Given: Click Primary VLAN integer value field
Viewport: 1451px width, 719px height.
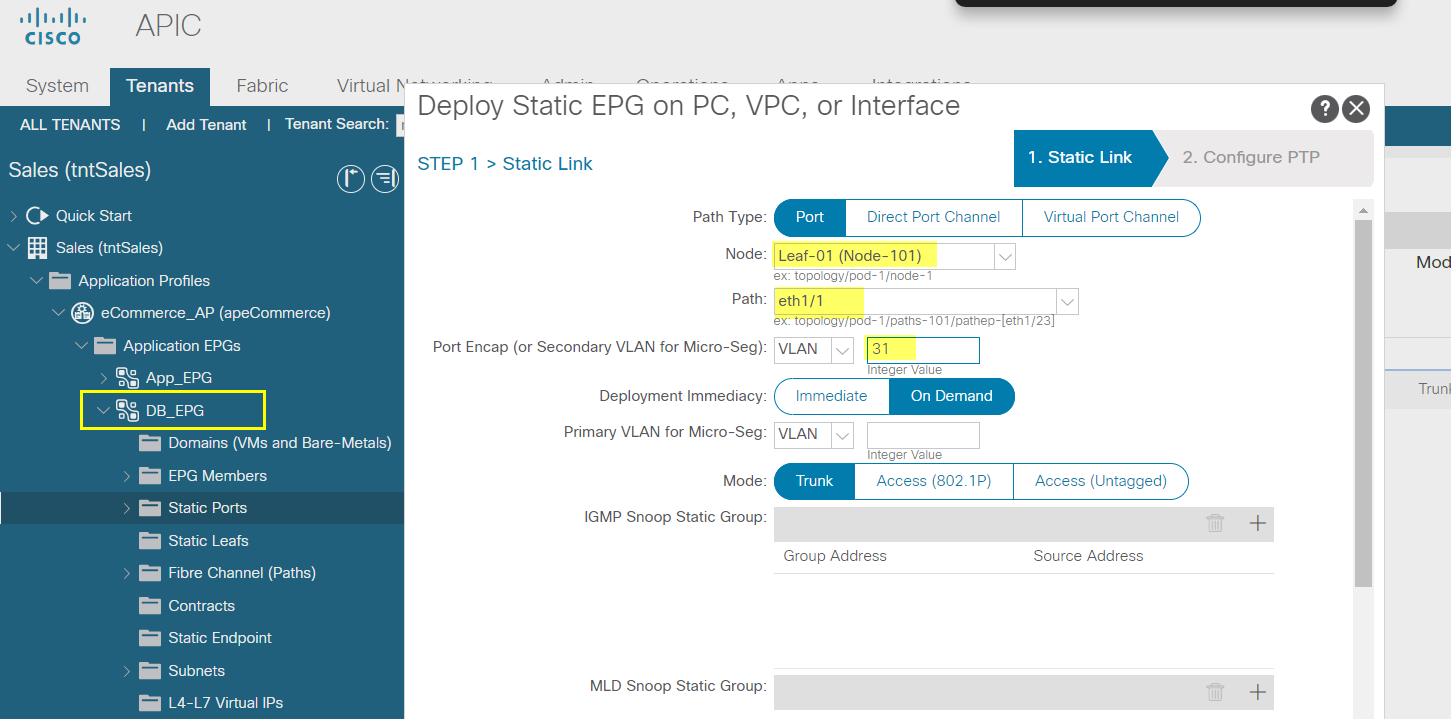Looking at the screenshot, I should pyautogui.click(x=923, y=435).
